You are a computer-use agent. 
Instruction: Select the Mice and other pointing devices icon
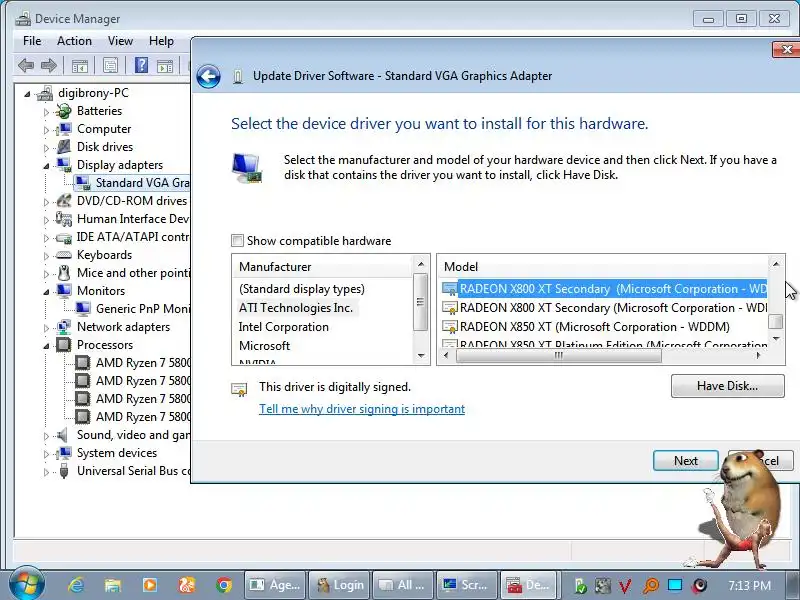pos(64,273)
